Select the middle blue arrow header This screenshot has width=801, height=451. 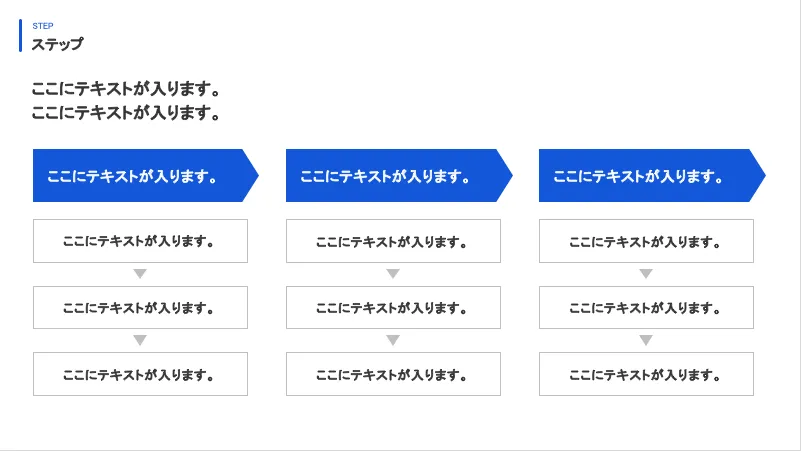[x=393, y=176]
